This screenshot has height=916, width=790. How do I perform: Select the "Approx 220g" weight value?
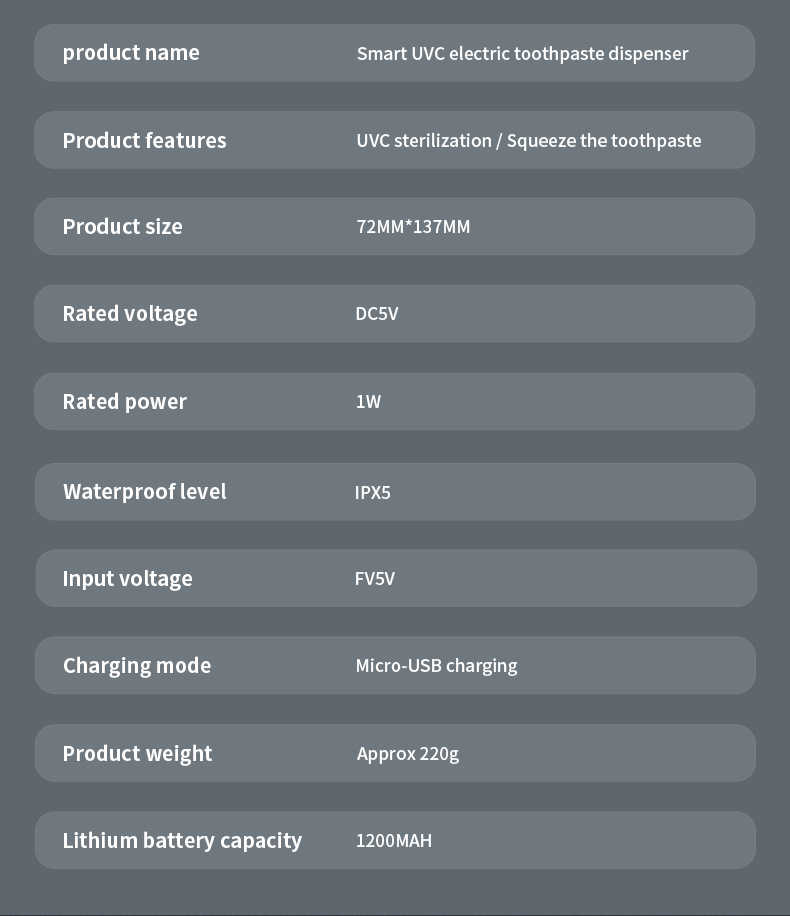point(407,754)
